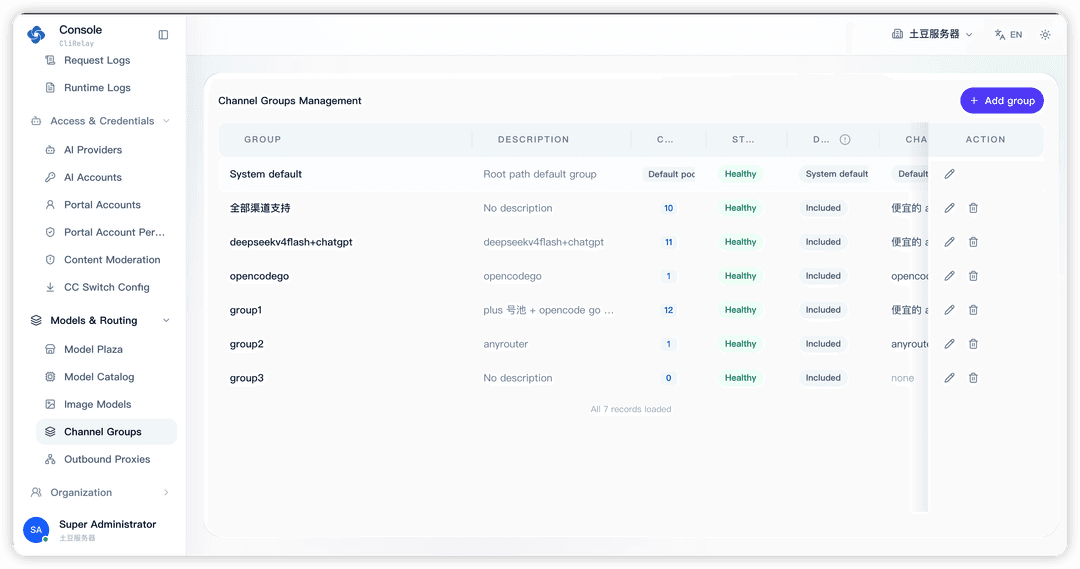
Task: Edit the deepseekv4flash+chatgpt group
Action: coord(949,242)
